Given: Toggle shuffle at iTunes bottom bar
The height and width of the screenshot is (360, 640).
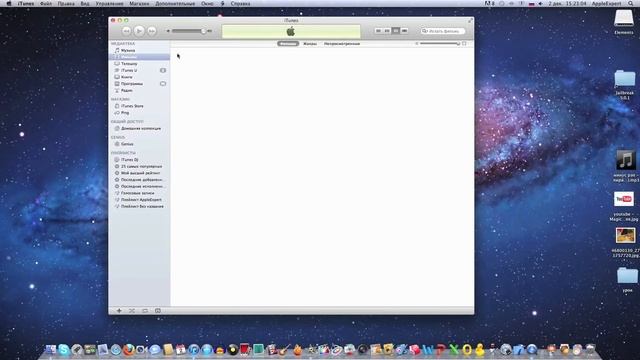Looking at the screenshot, I should (132, 311).
